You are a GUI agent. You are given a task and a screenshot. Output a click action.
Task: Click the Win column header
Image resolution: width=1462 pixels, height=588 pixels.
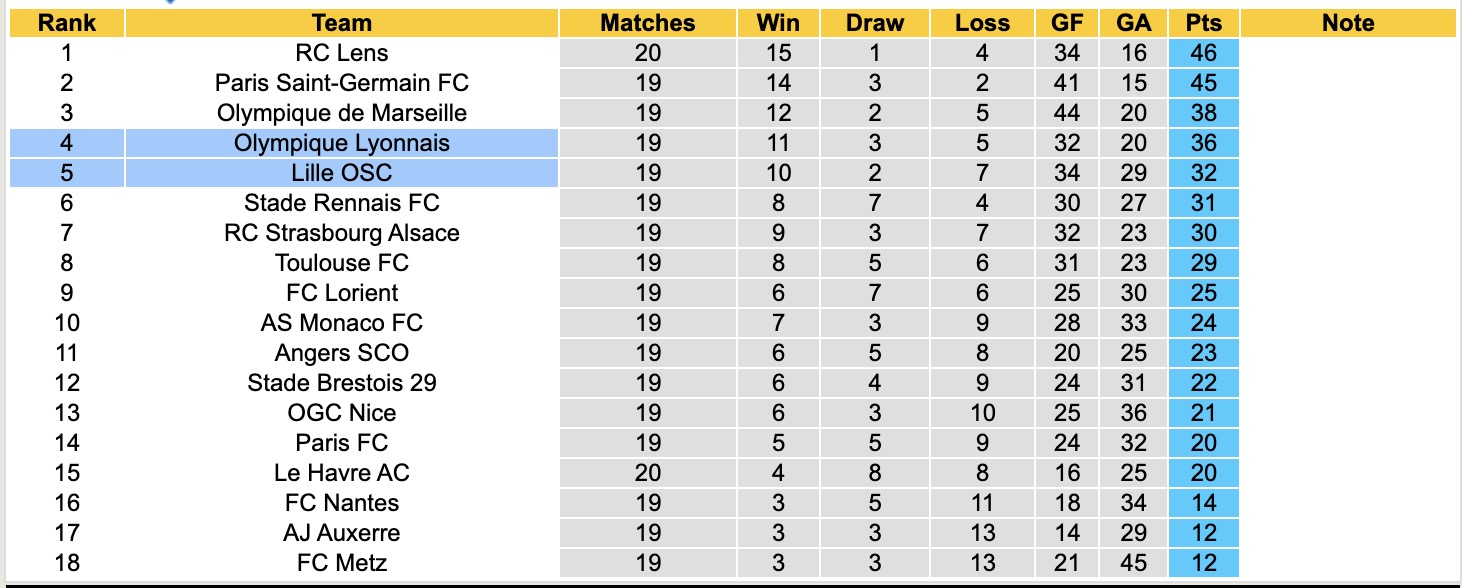[778, 23]
